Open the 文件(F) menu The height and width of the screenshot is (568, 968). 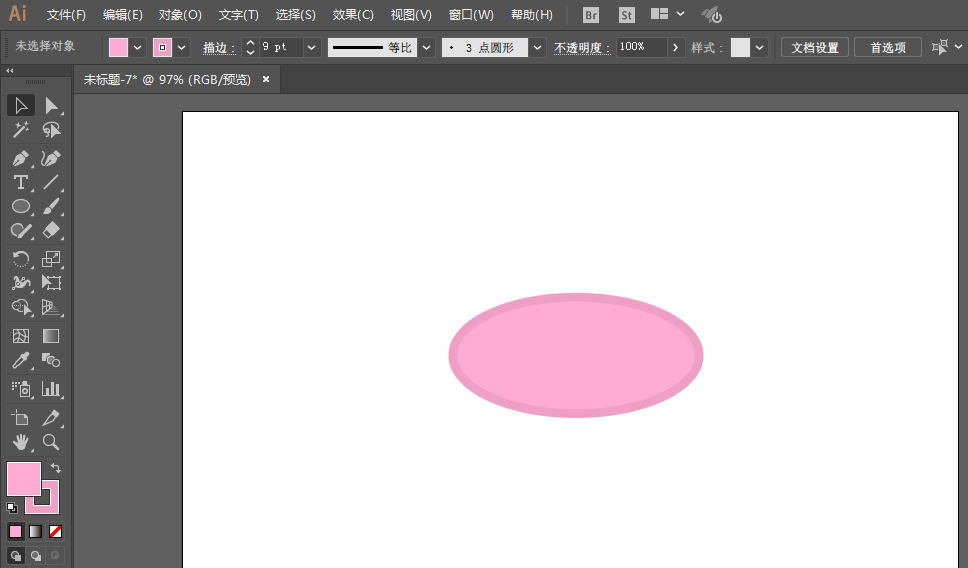66,15
